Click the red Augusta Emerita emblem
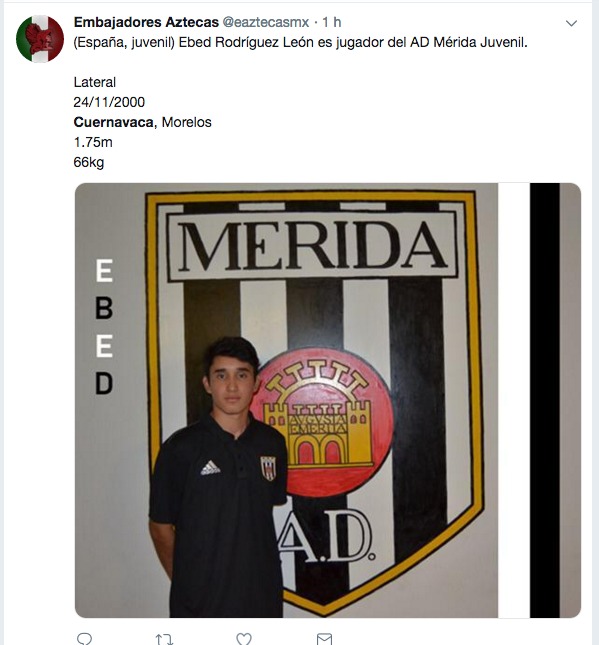 pos(322,423)
